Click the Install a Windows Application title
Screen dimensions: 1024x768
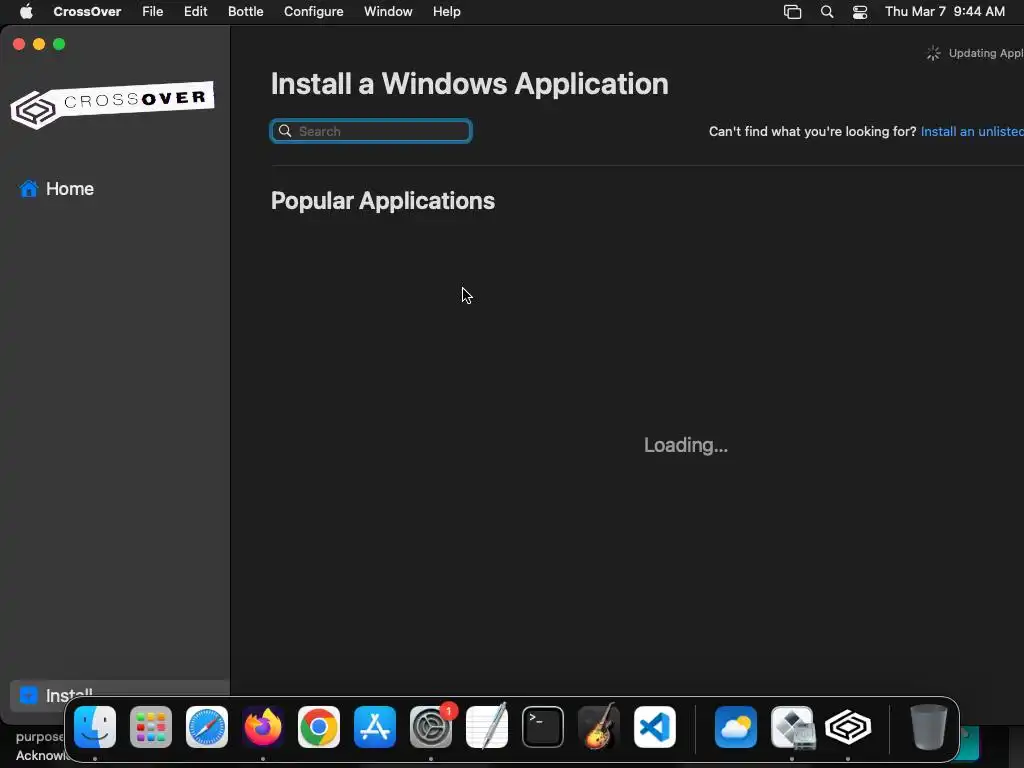470,84
